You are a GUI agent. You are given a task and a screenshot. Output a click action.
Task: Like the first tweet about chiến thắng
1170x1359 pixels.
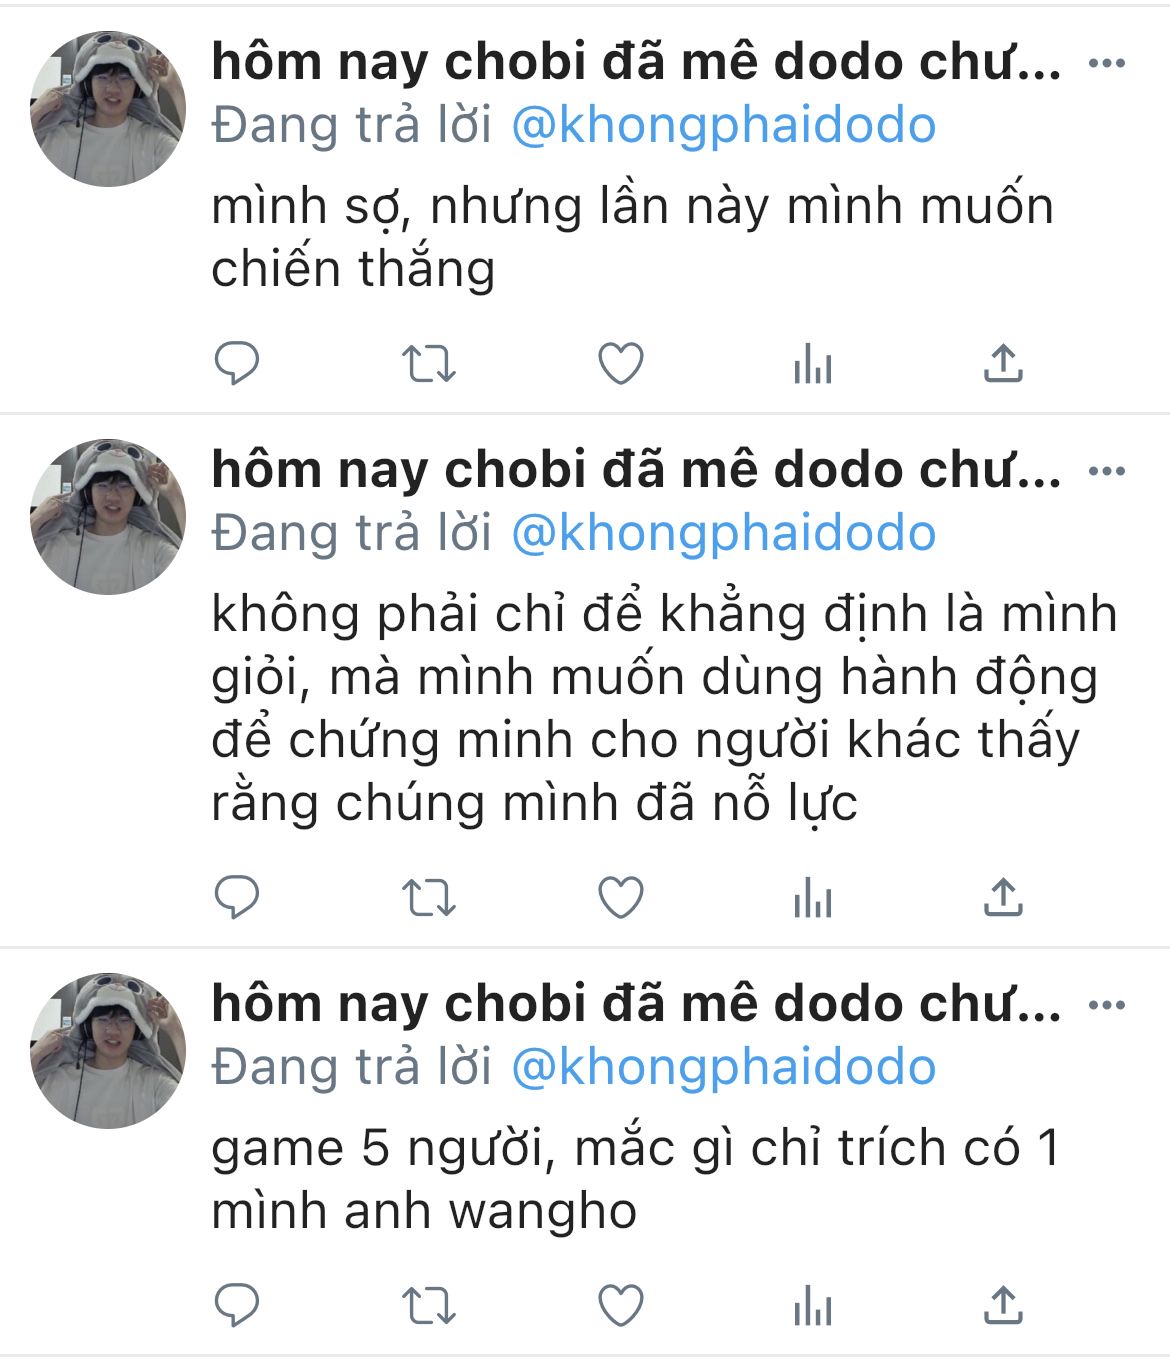(620, 363)
